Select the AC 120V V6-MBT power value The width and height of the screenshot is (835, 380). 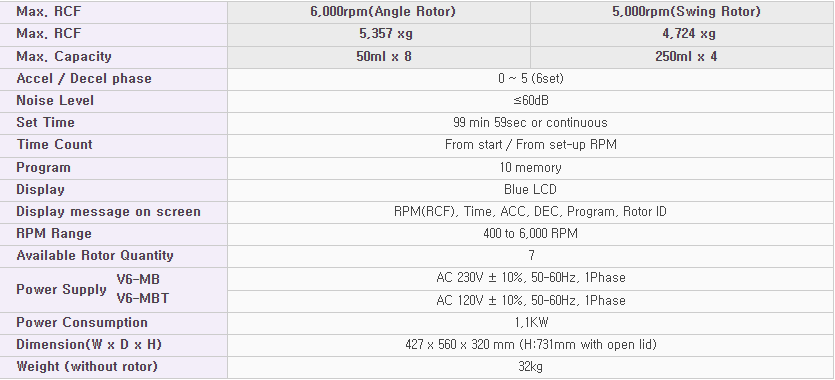(x=530, y=301)
